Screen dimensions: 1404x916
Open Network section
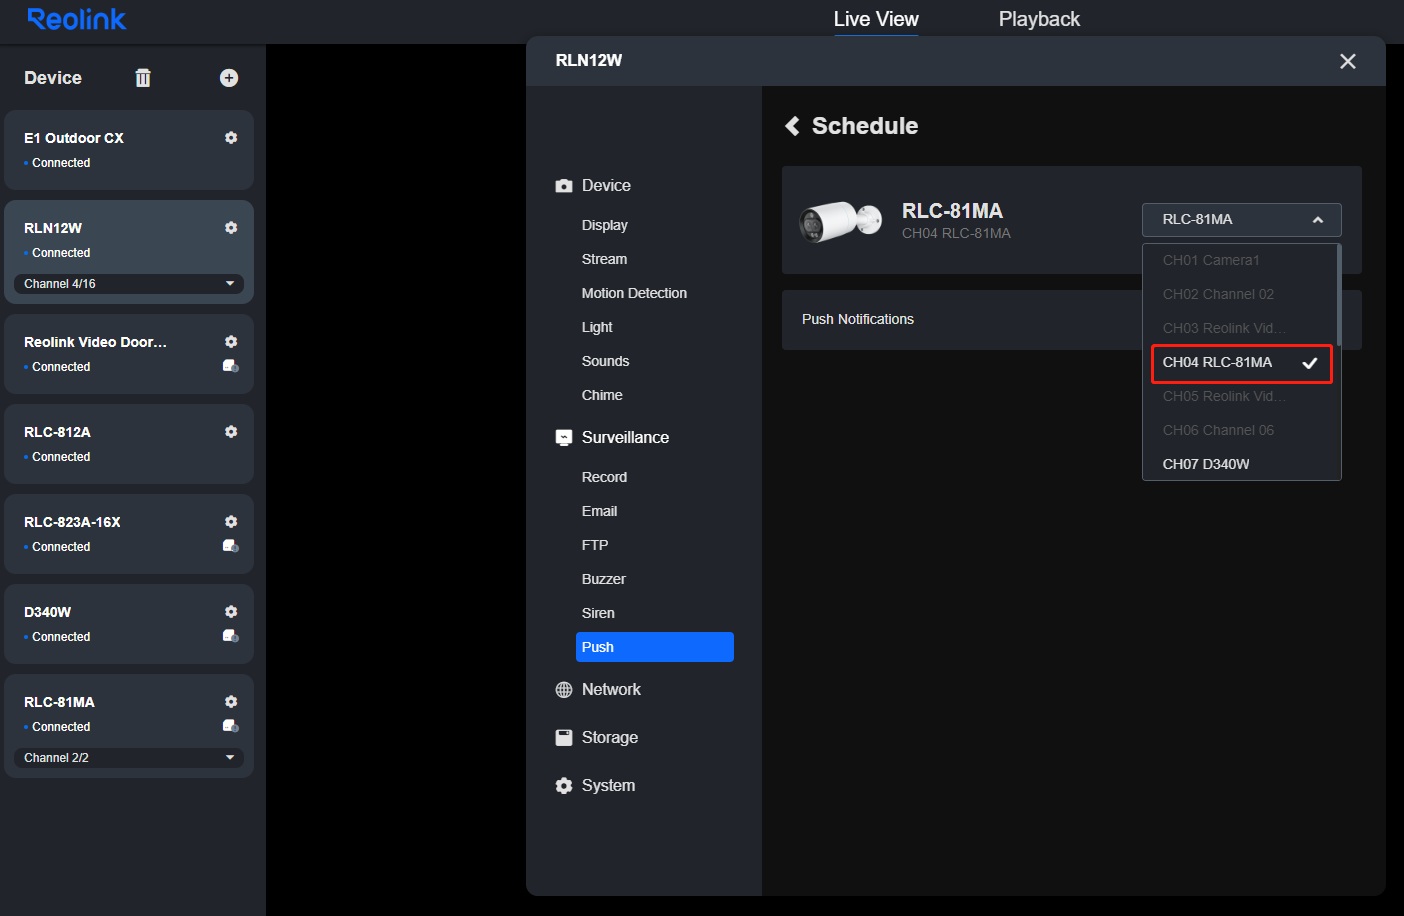click(598, 690)
